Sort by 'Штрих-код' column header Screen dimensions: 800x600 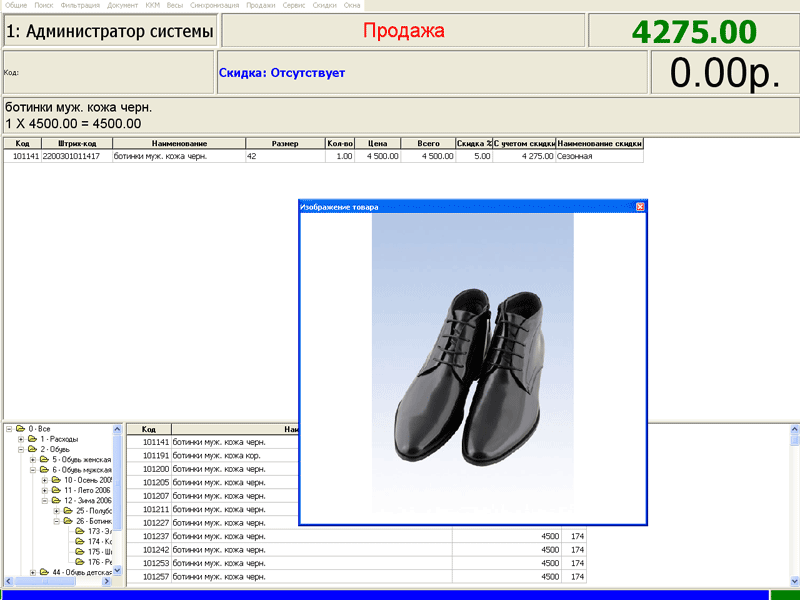click(x=76, y=144)
